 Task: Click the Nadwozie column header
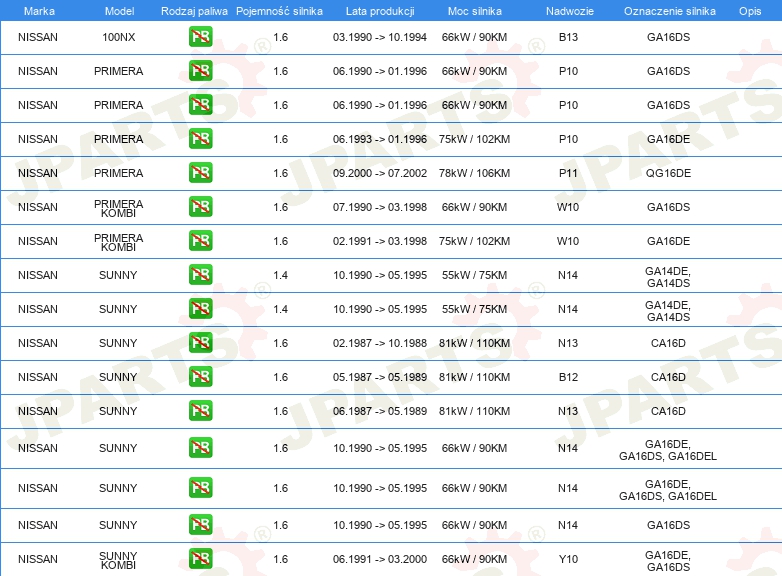570,11
